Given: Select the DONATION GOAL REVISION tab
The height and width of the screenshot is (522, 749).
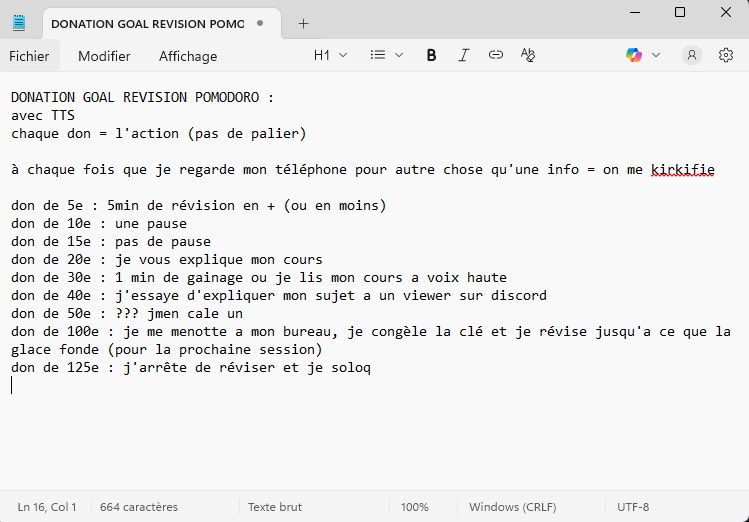Looking at the screenshot, I should pyautogui.click(x=162, y=24).
